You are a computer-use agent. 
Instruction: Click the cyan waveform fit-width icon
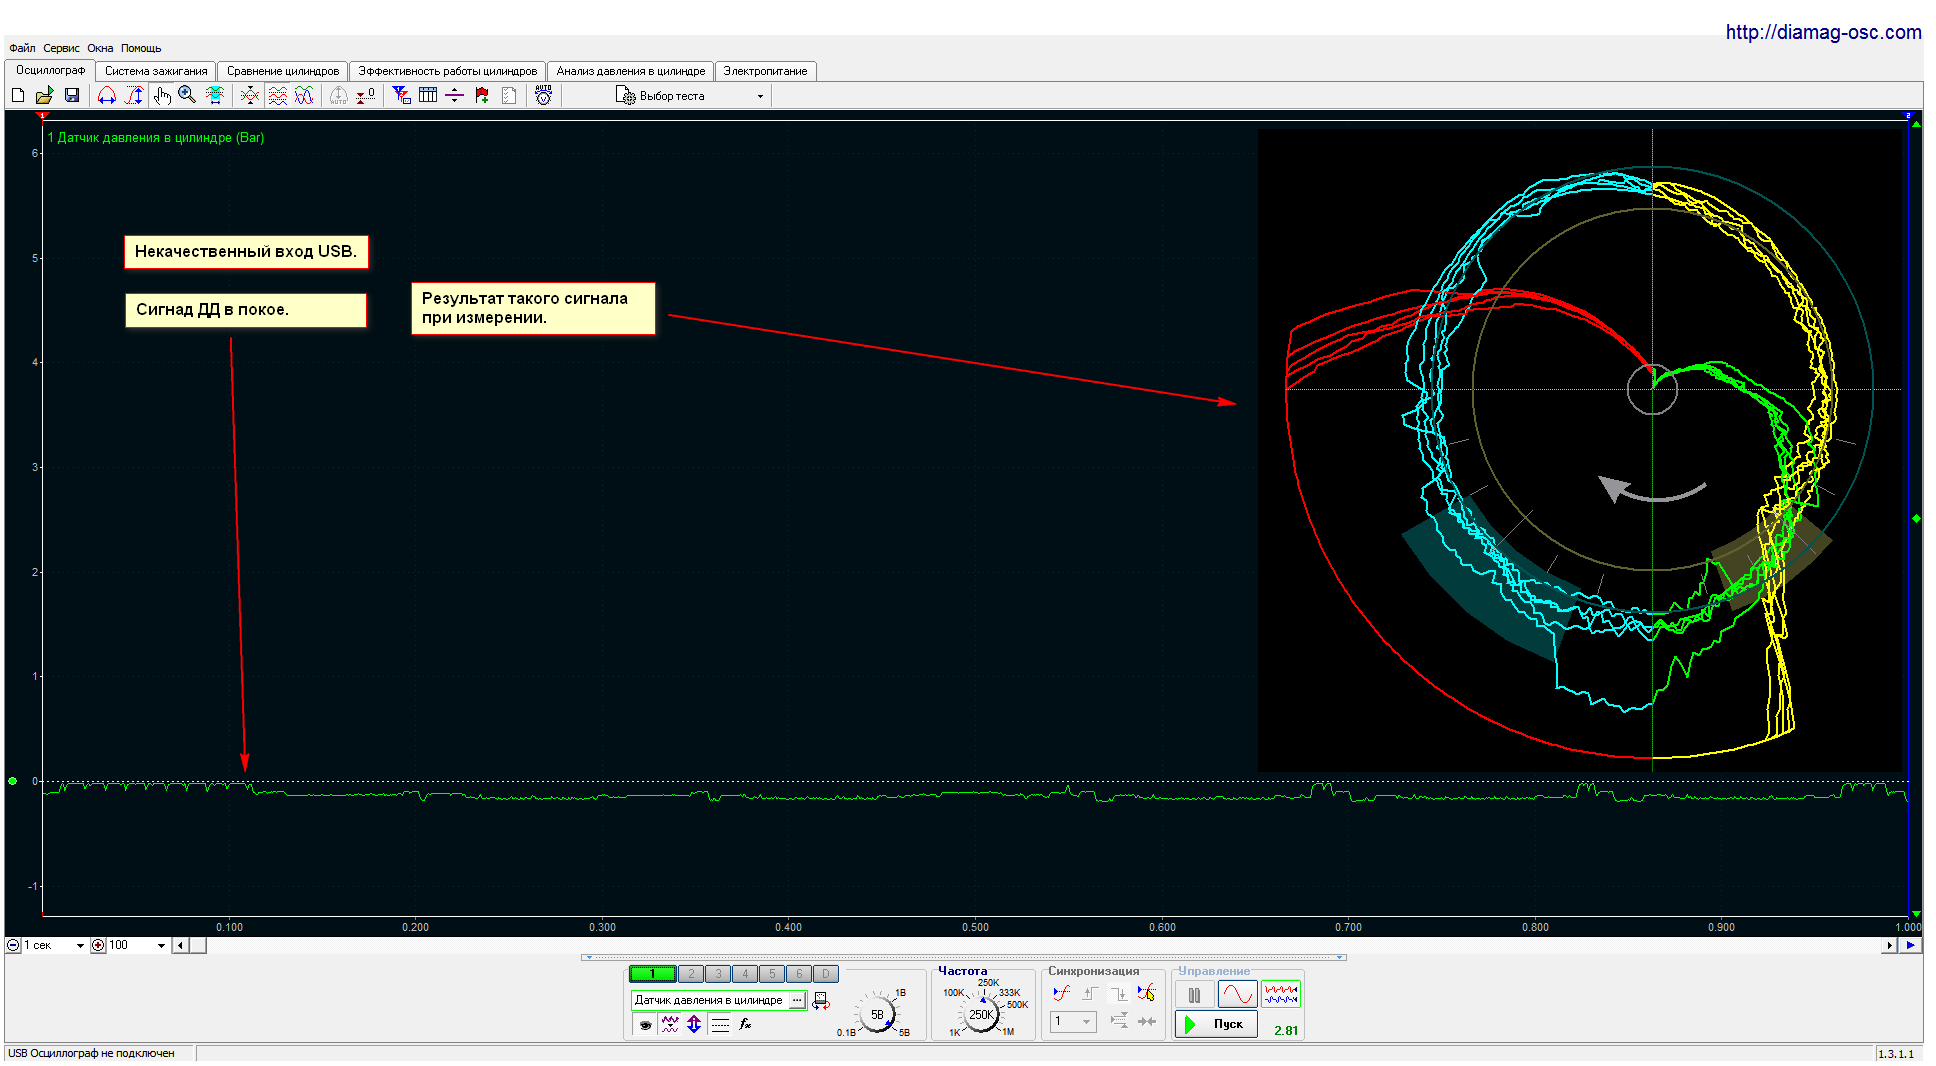(x=214, y=95)
